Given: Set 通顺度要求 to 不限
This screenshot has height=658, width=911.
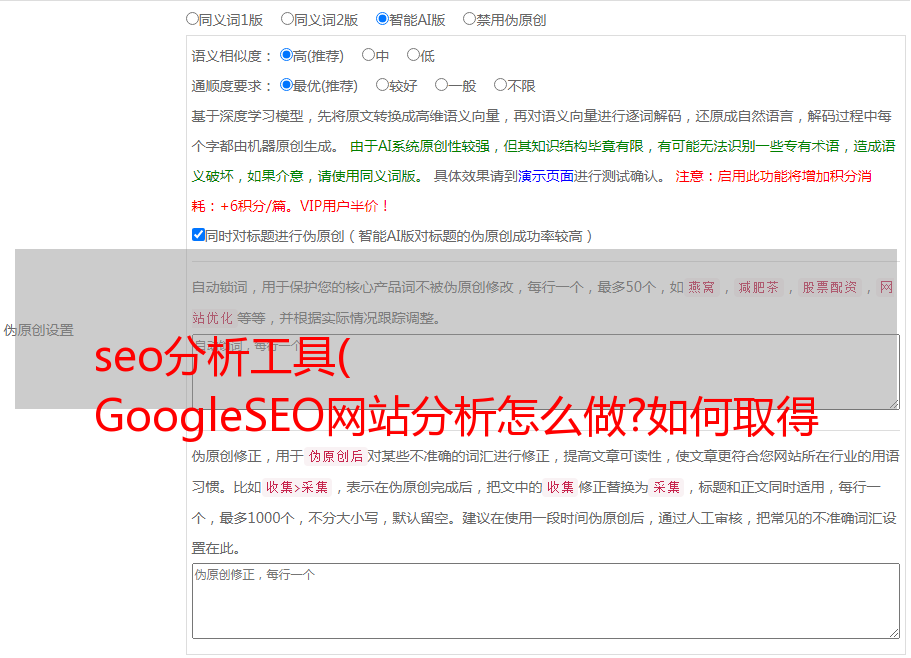Looking at the screenshot, I should pos(500,85).
